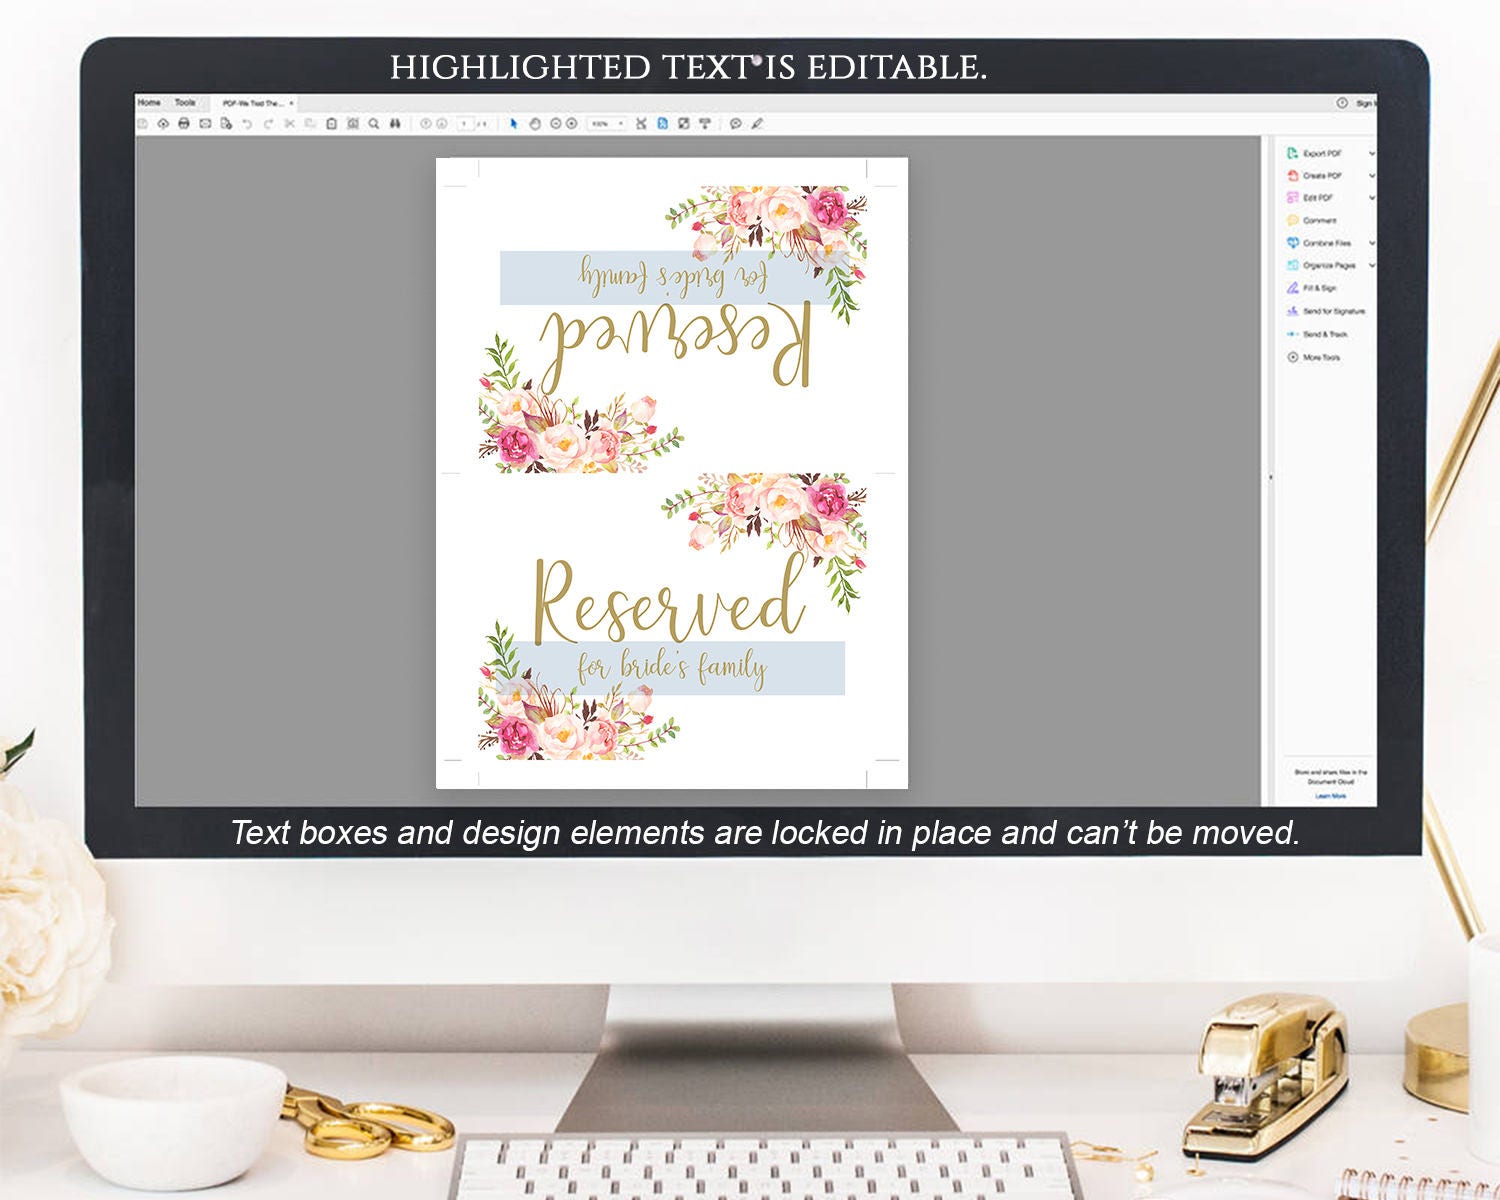
Task: Open the Comment tool in the right panel
Action: [1320, 220]
